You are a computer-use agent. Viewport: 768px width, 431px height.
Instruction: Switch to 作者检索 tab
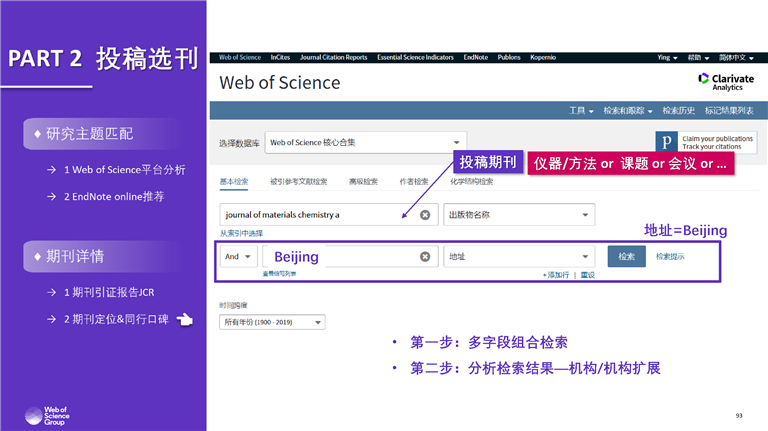414,182
